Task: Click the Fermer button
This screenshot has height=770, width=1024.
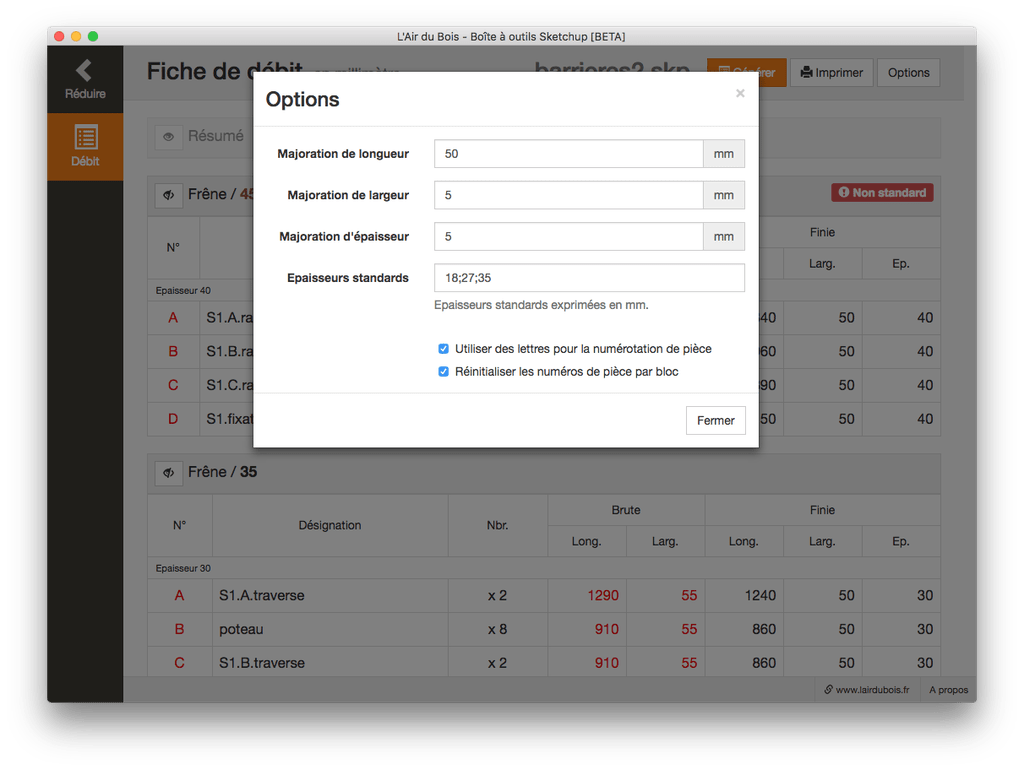Action: click(716, 421)
